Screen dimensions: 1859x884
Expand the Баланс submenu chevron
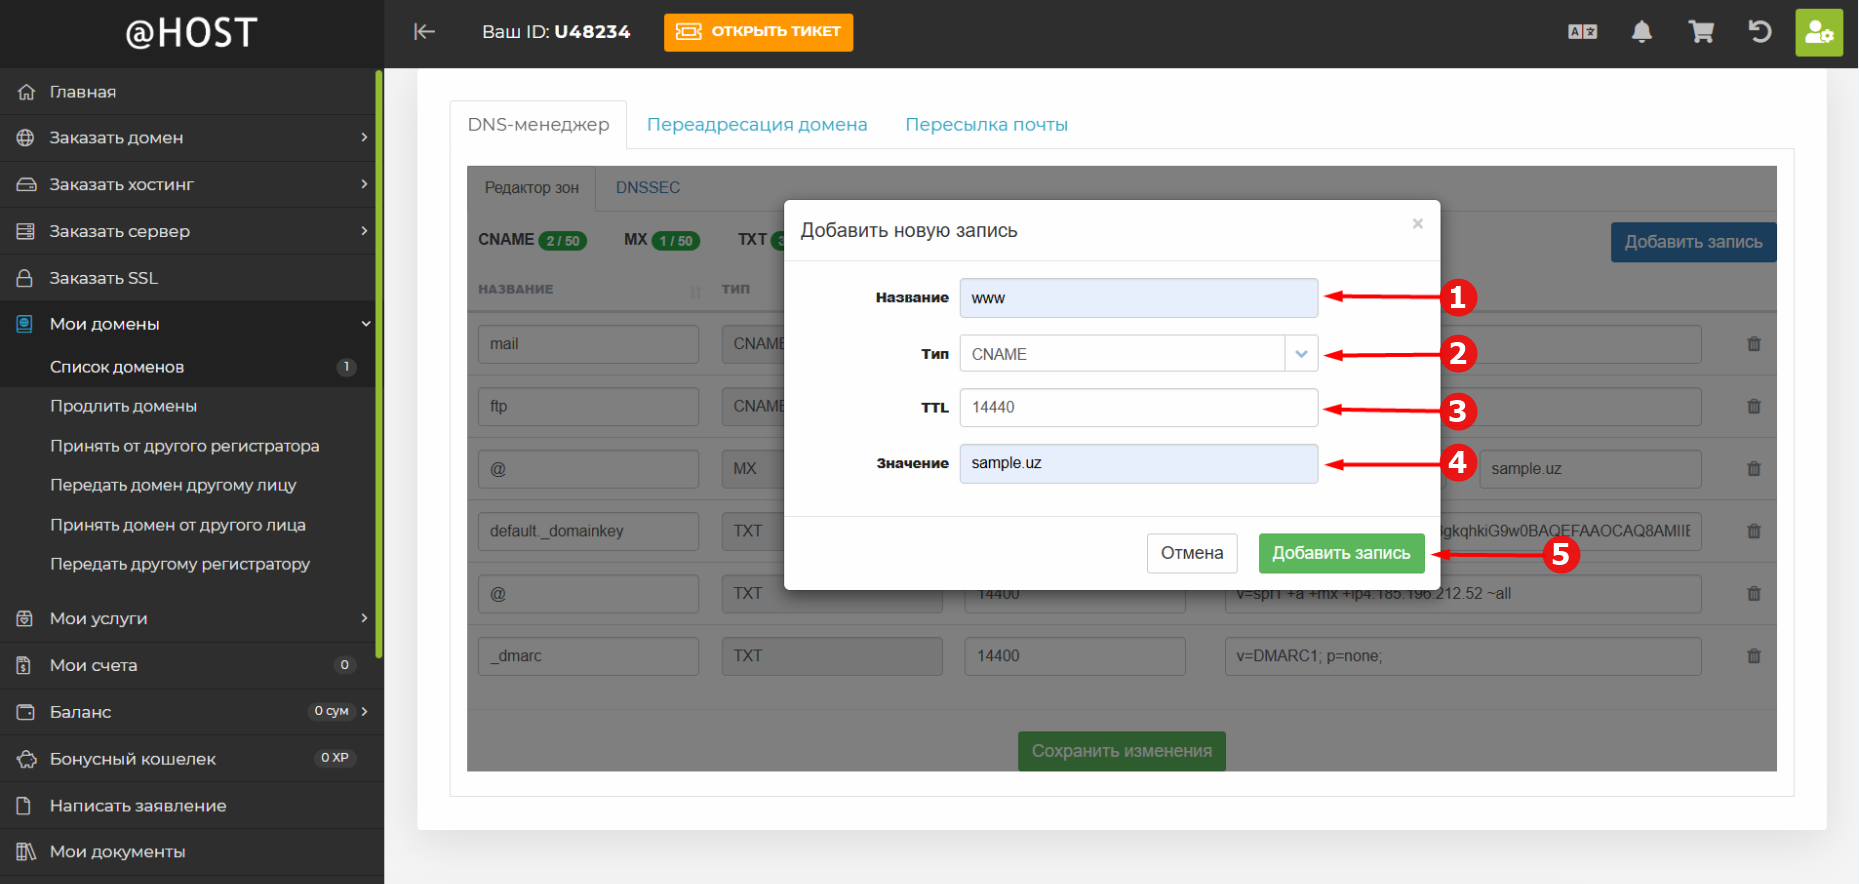364,711
